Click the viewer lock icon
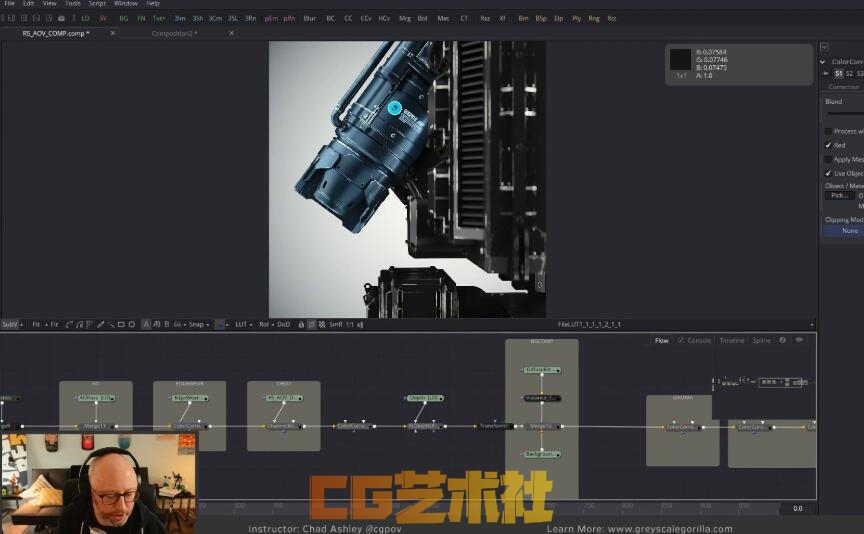This screenshot has width=864, height=534. point(301,325)
